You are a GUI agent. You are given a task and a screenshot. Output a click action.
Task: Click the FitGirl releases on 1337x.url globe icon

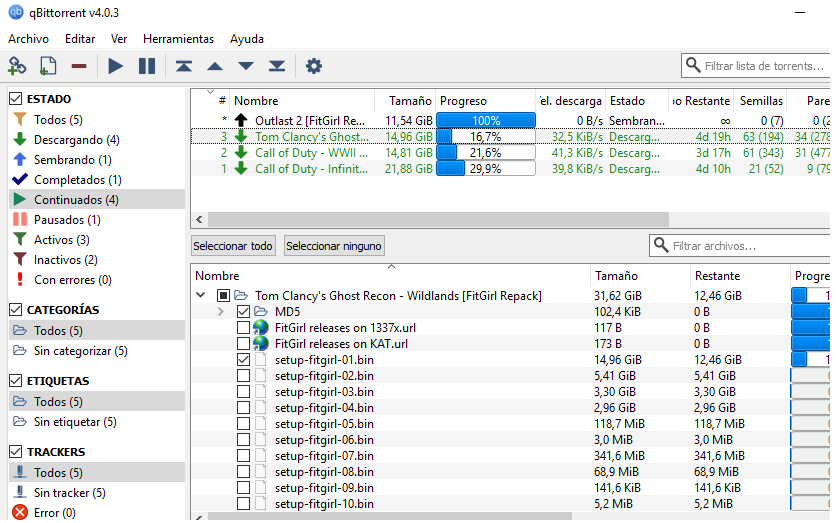(261, 327)
